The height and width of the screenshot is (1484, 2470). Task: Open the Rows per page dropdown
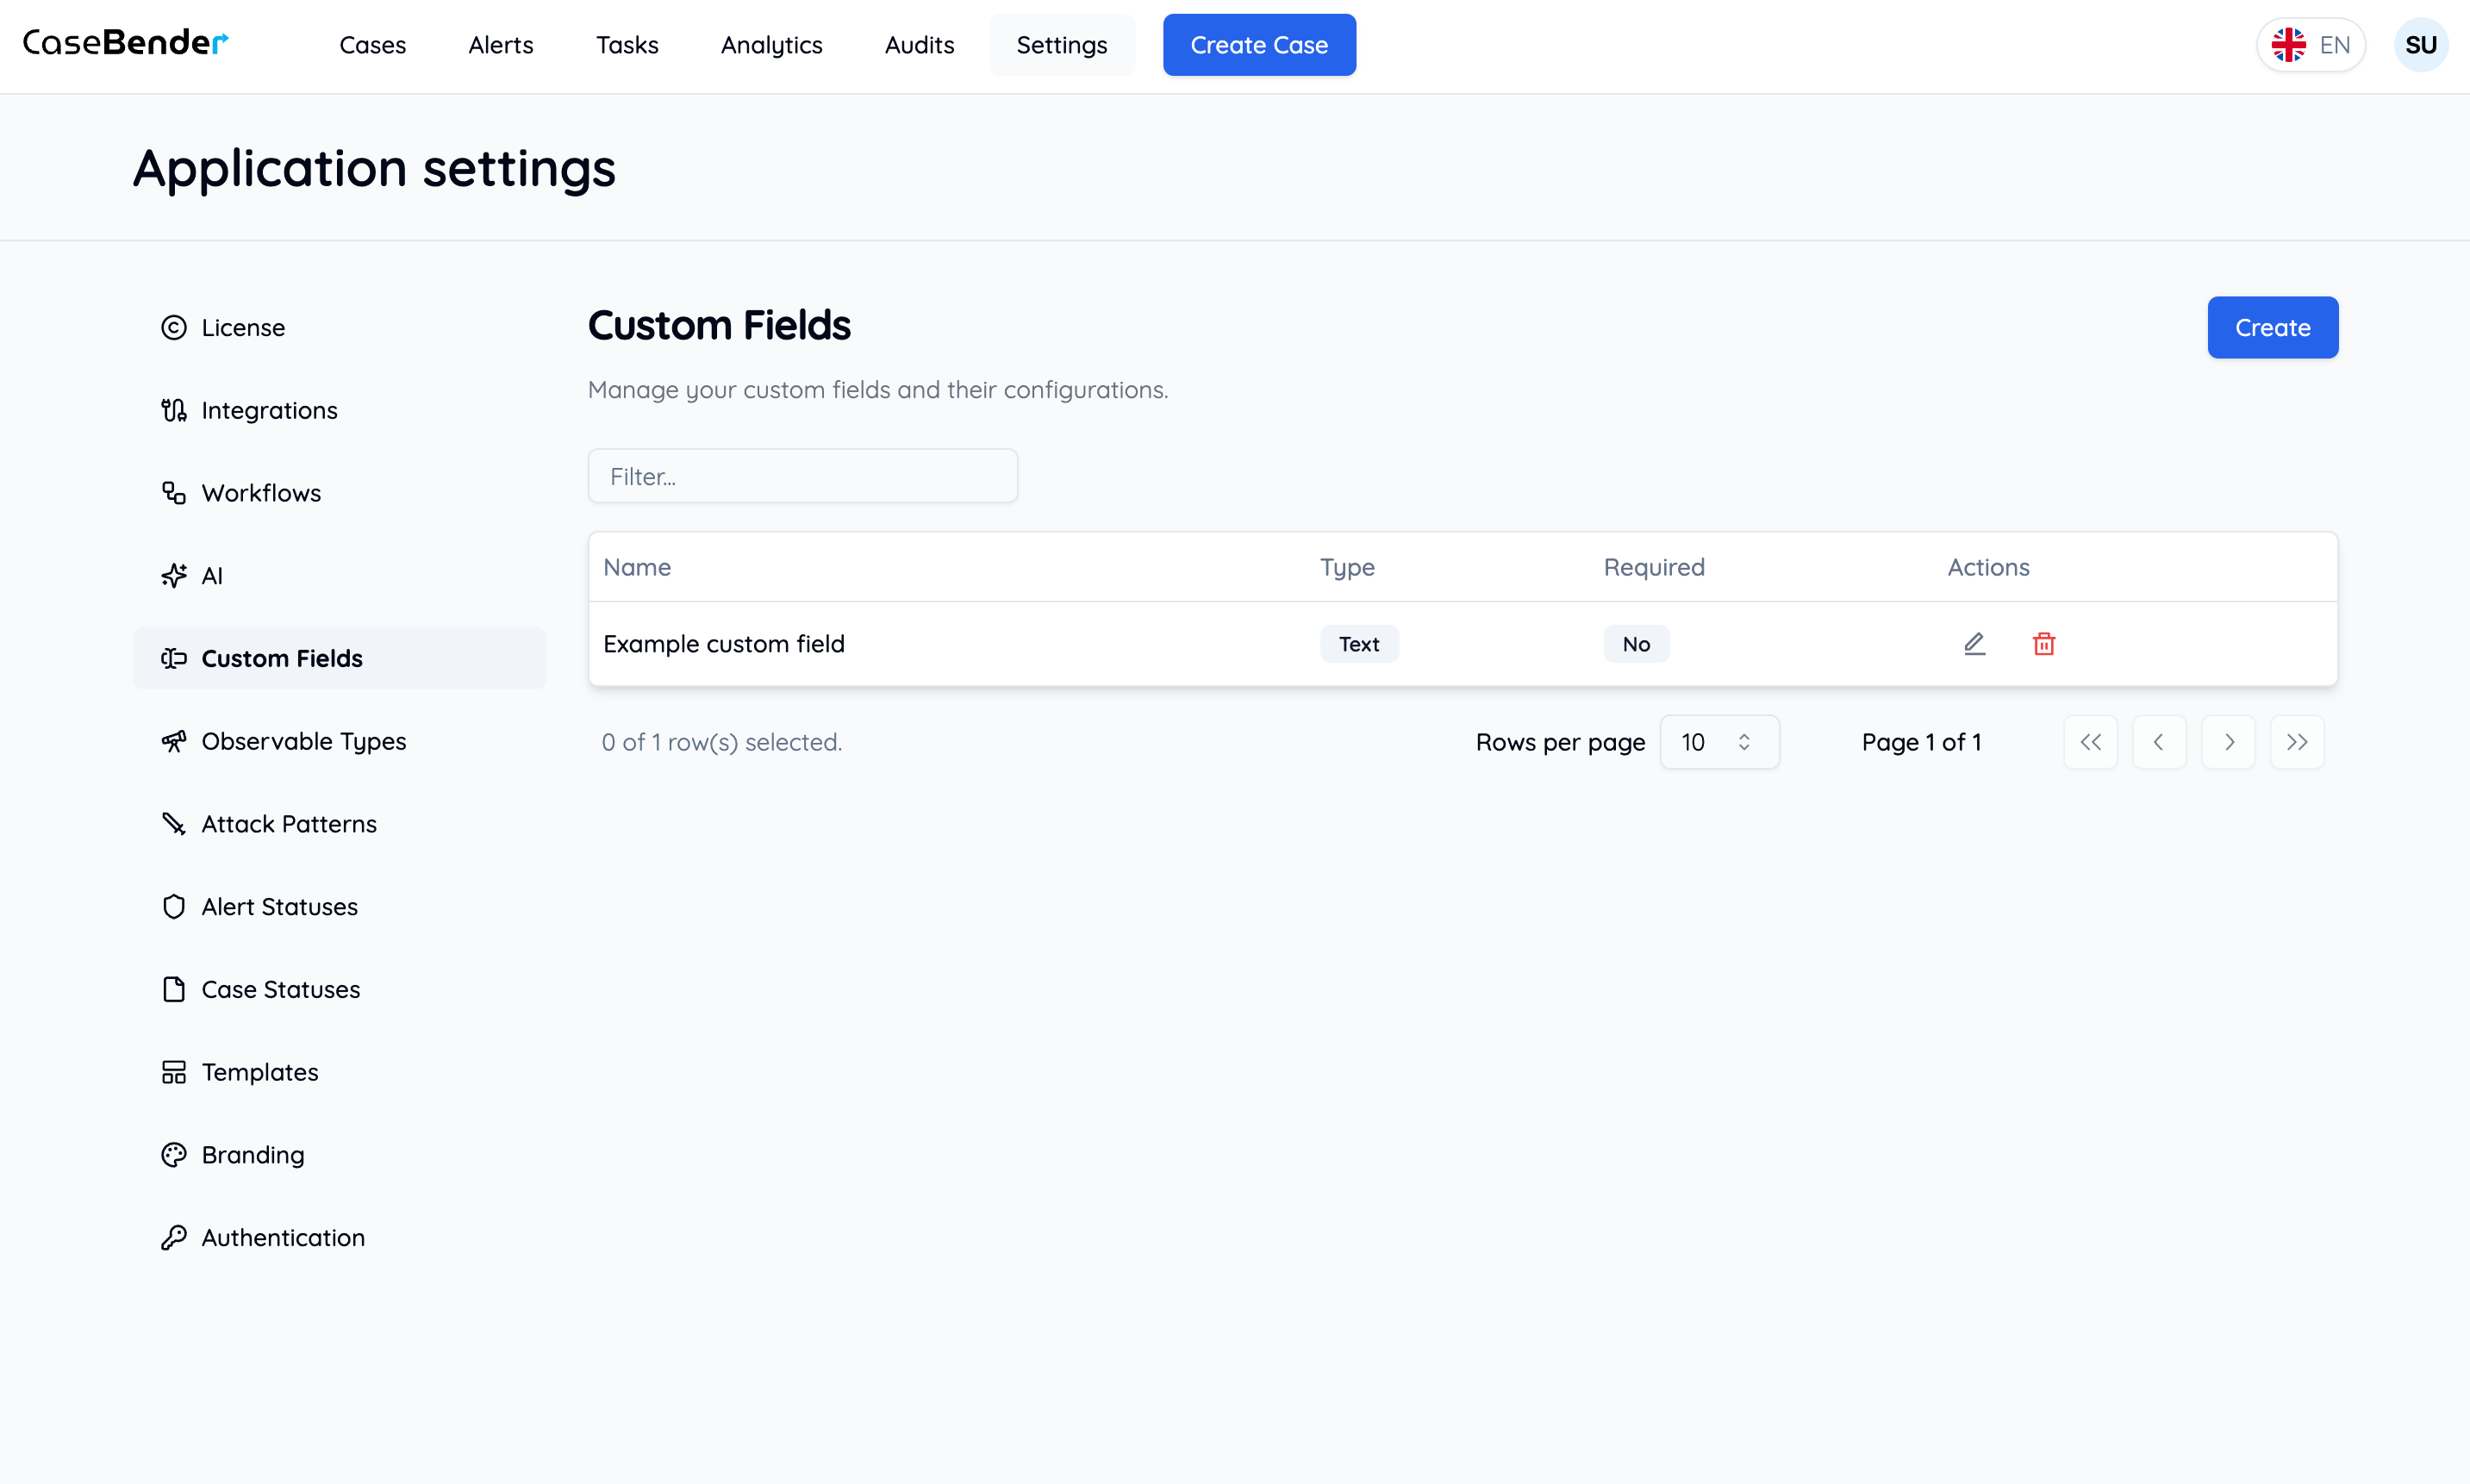tap(1719, 742)
